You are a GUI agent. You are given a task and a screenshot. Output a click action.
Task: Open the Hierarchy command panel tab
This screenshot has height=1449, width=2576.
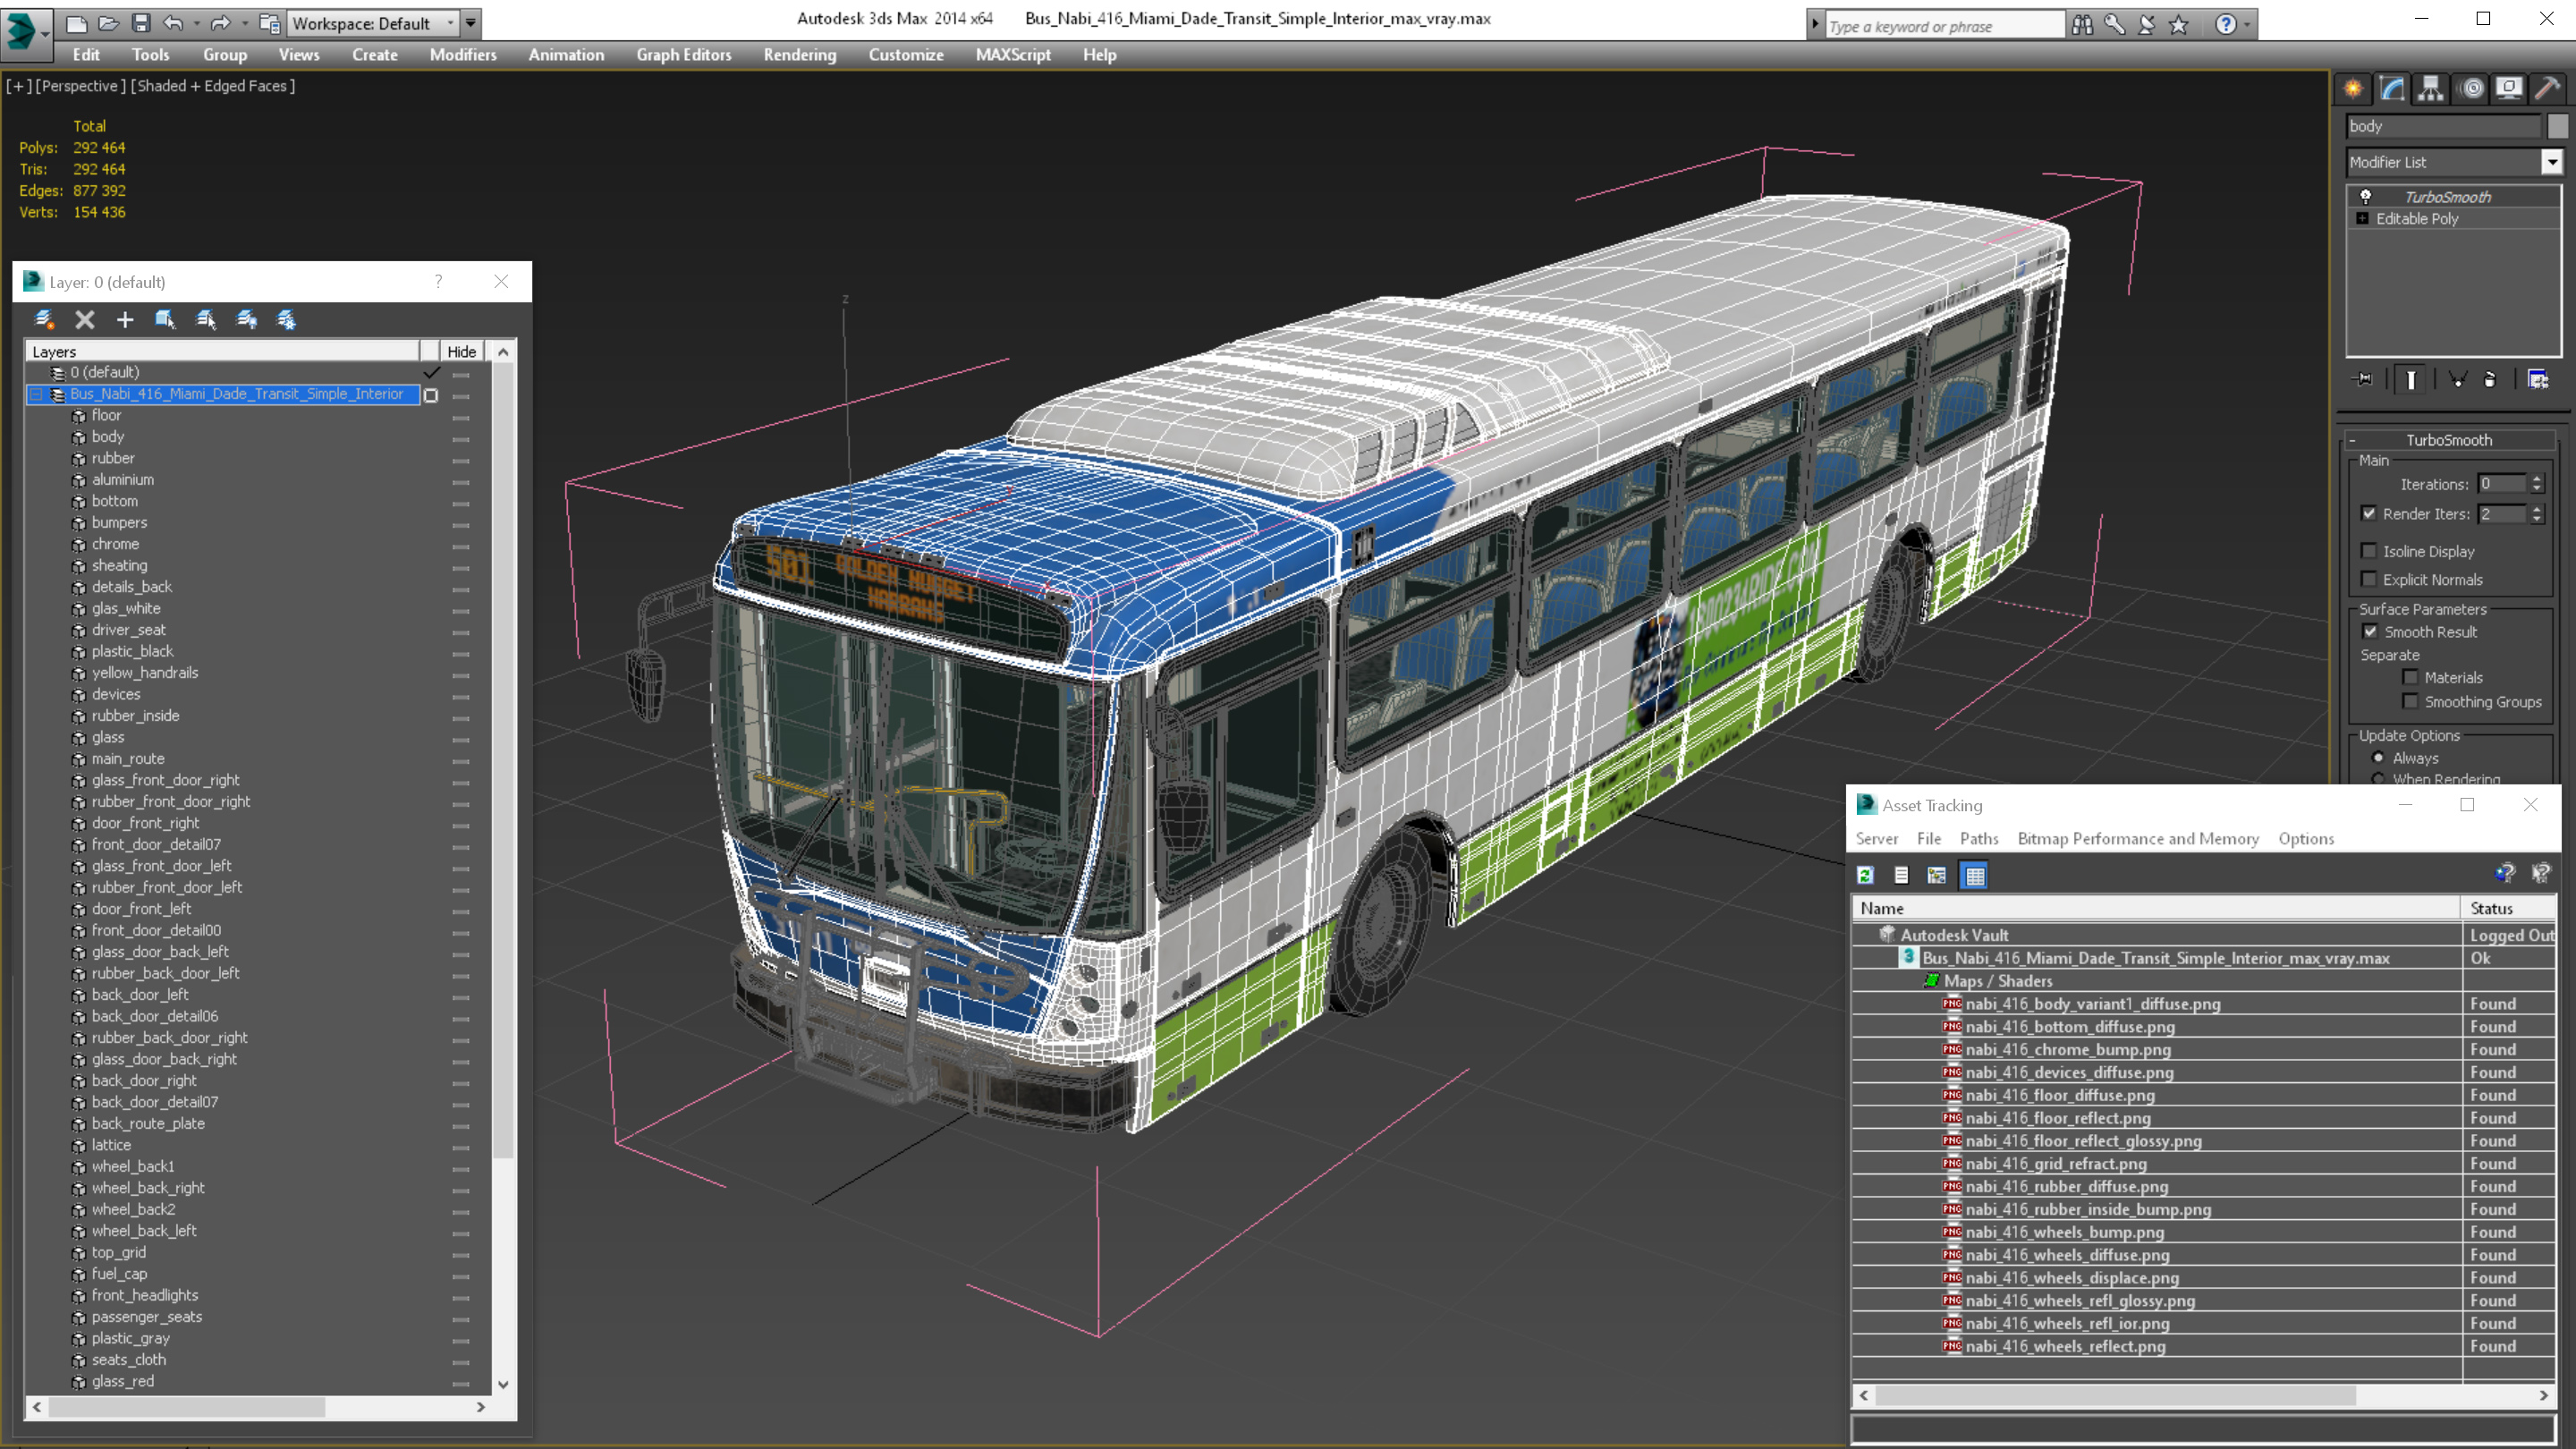2430,88
